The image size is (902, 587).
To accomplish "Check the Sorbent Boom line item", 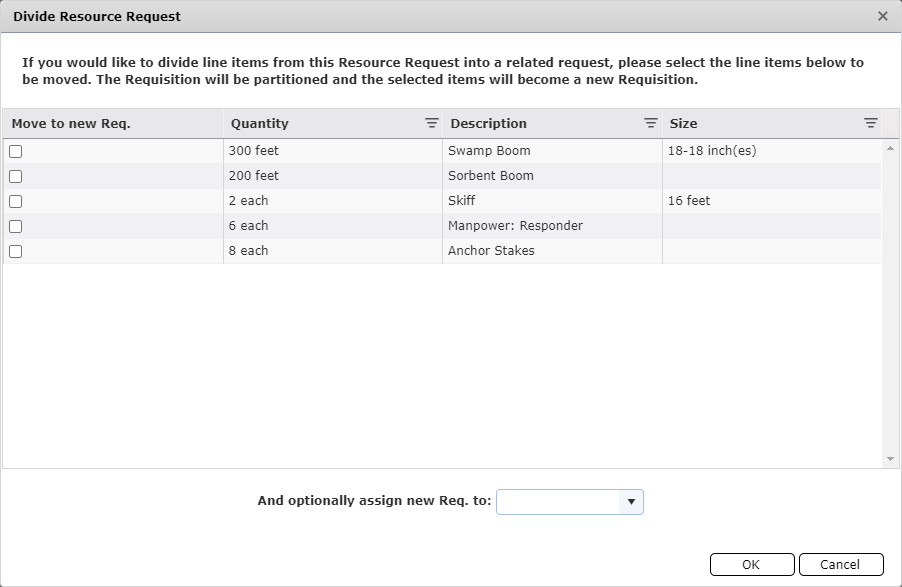I will click(13, 175).
